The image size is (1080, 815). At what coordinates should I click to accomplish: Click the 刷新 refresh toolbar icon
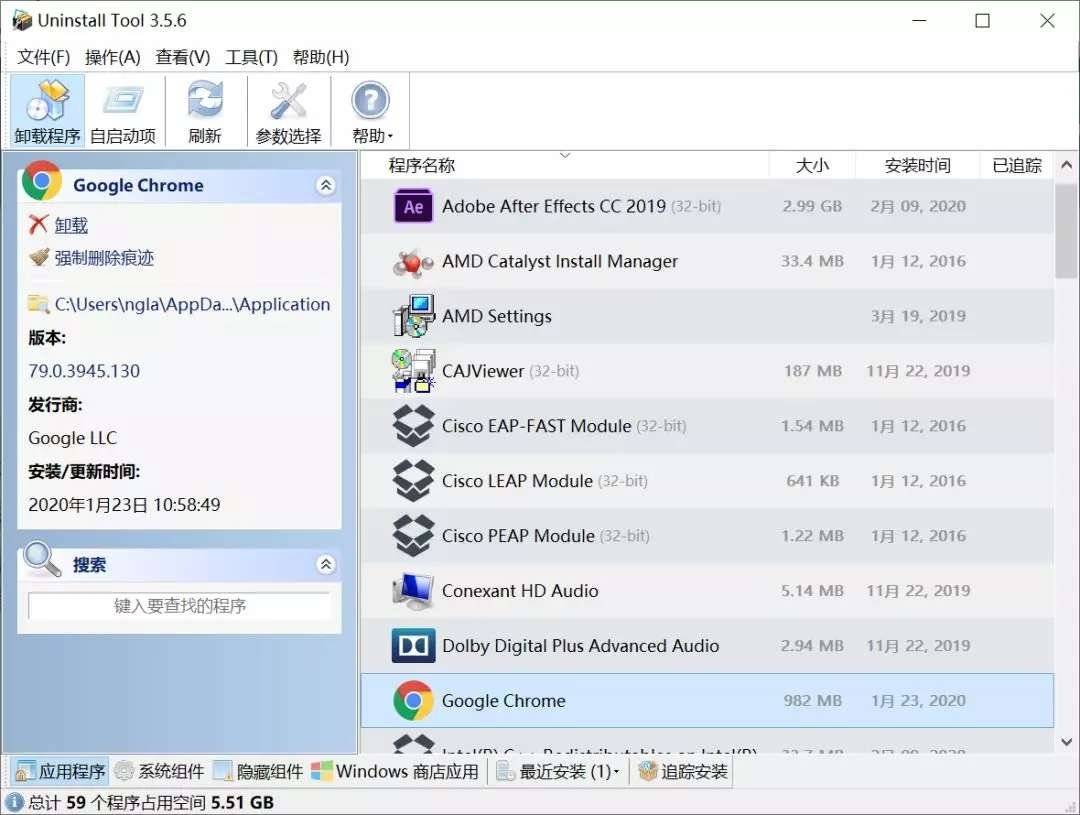click(x=205, y=110)
